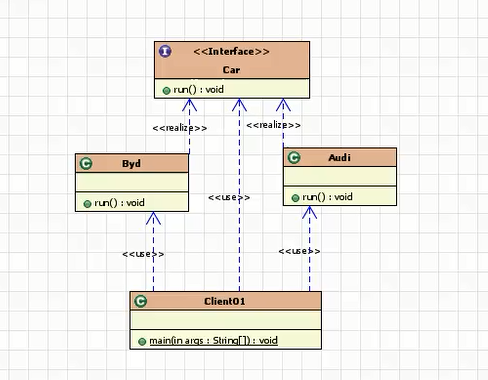Click the <<realize>> label above Byd
Image resolution: width=488 pixels, height=380 pixels.
coord(180,128)
